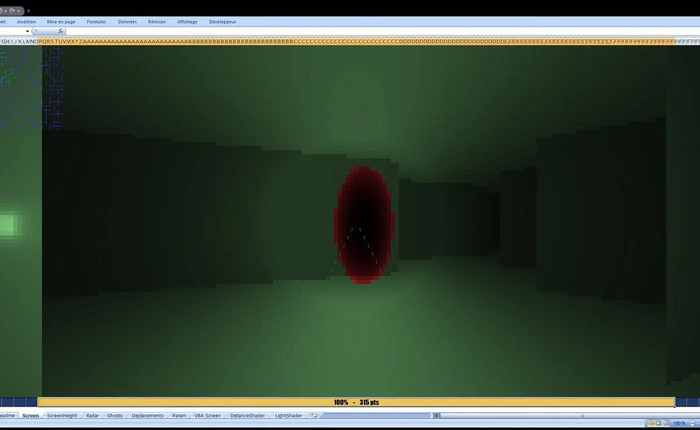Click the horizontal scrollbar left arrow
Image resolution: width=700 pixels, height=430 pixels.
438,415
